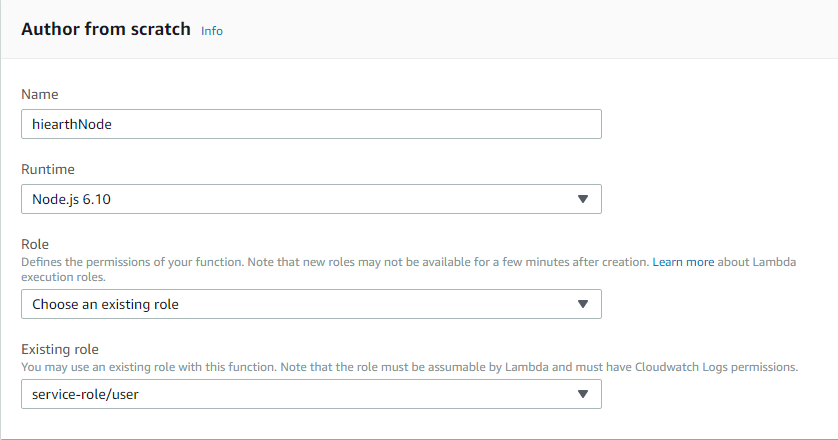The width and height of the screenshot is (838, 440).
Task: Click the triangle arrow on Existing role dropdown
Action: [x=584, y=395]
